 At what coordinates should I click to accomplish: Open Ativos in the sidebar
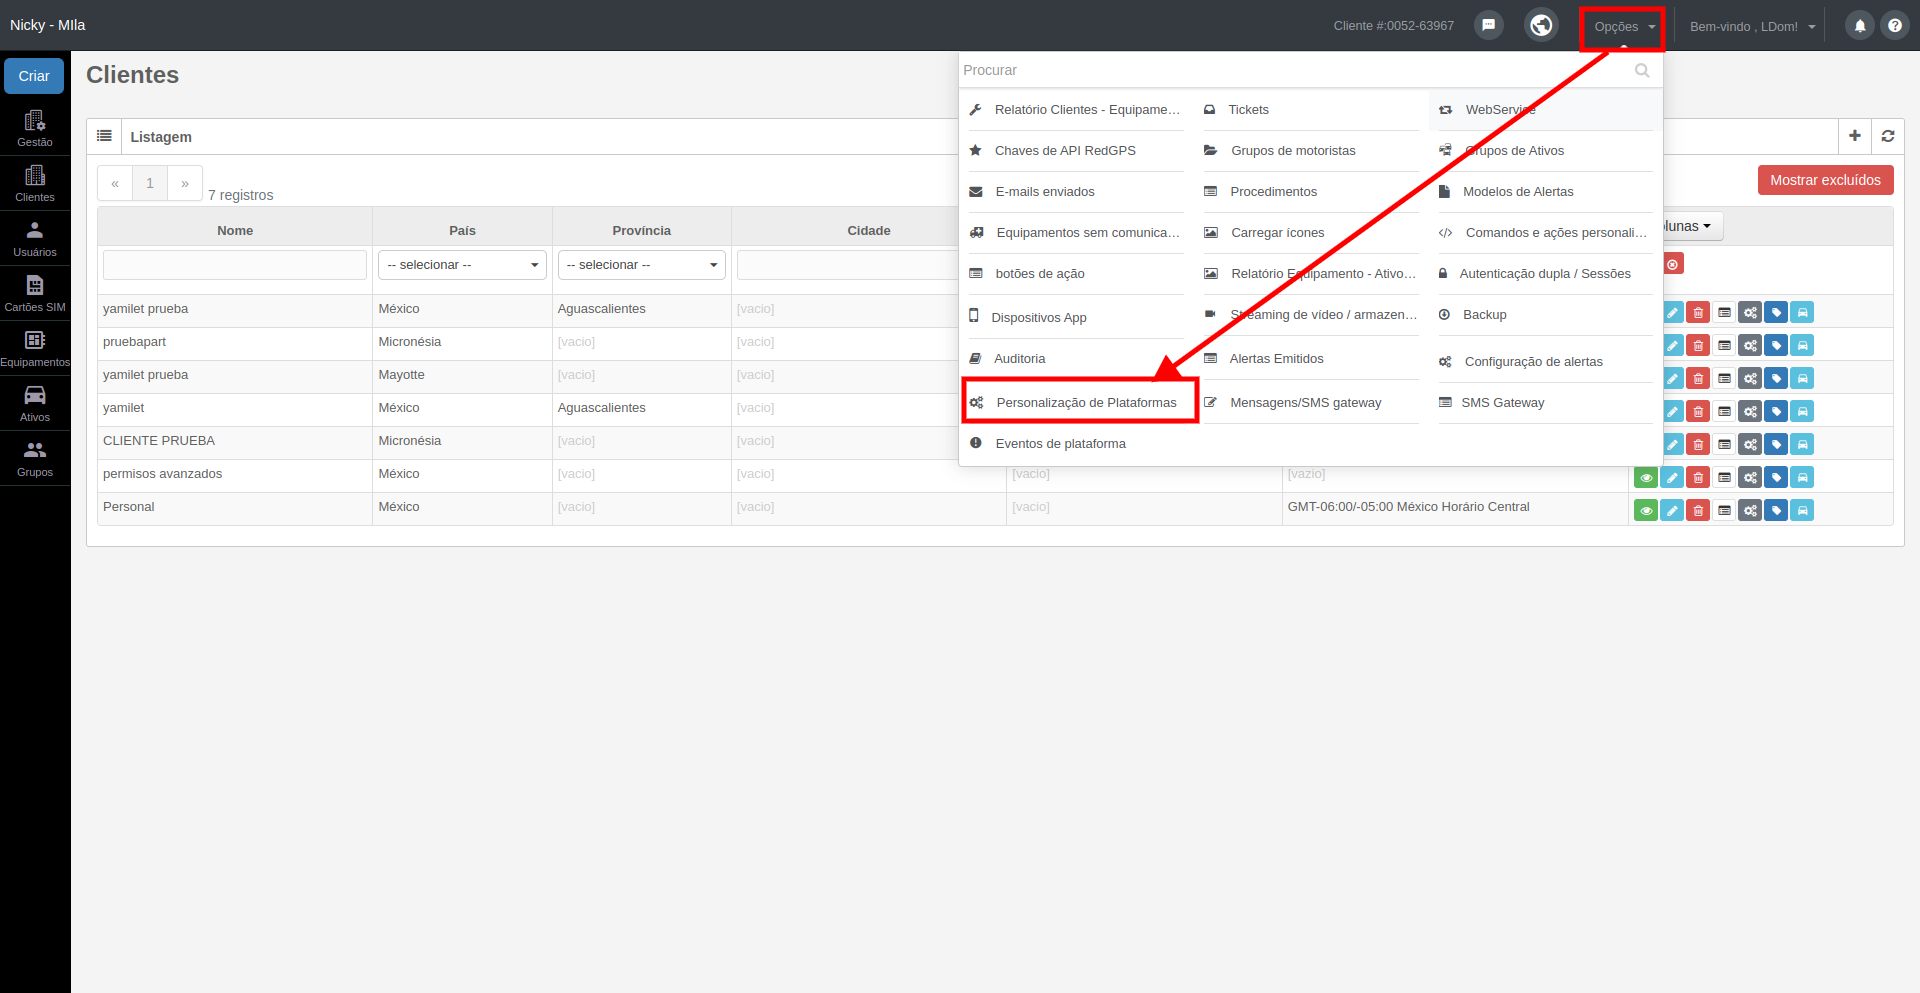pos(35,403)
